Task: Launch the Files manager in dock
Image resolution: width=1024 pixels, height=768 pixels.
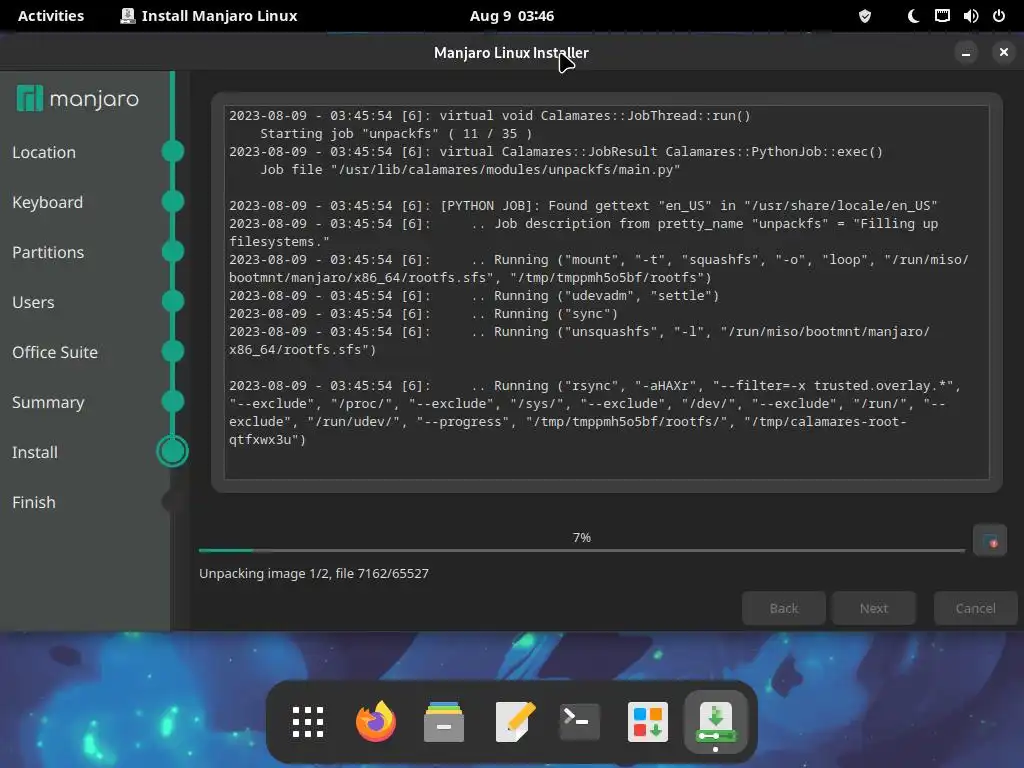Action: 443,722
